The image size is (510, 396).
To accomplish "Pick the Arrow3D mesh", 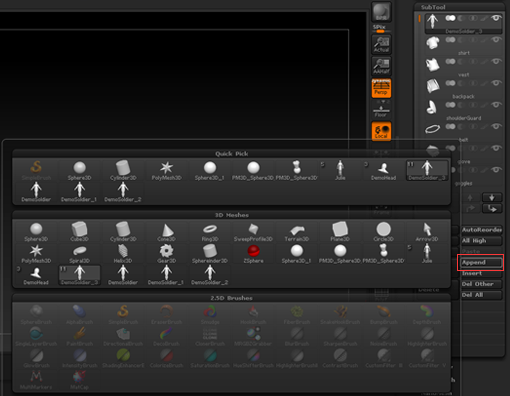I will tap(427, 232).
